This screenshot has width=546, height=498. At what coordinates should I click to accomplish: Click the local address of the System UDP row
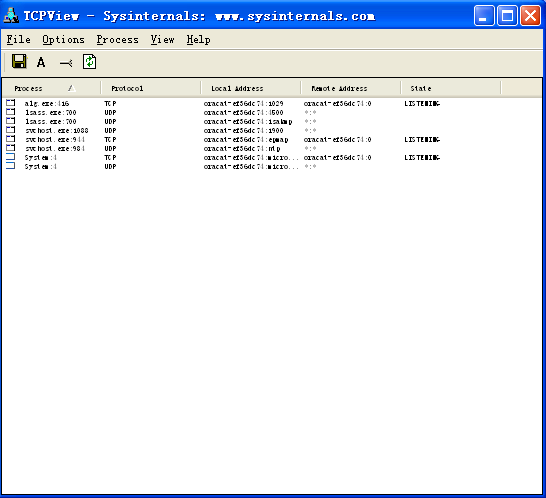pos(251,167)
